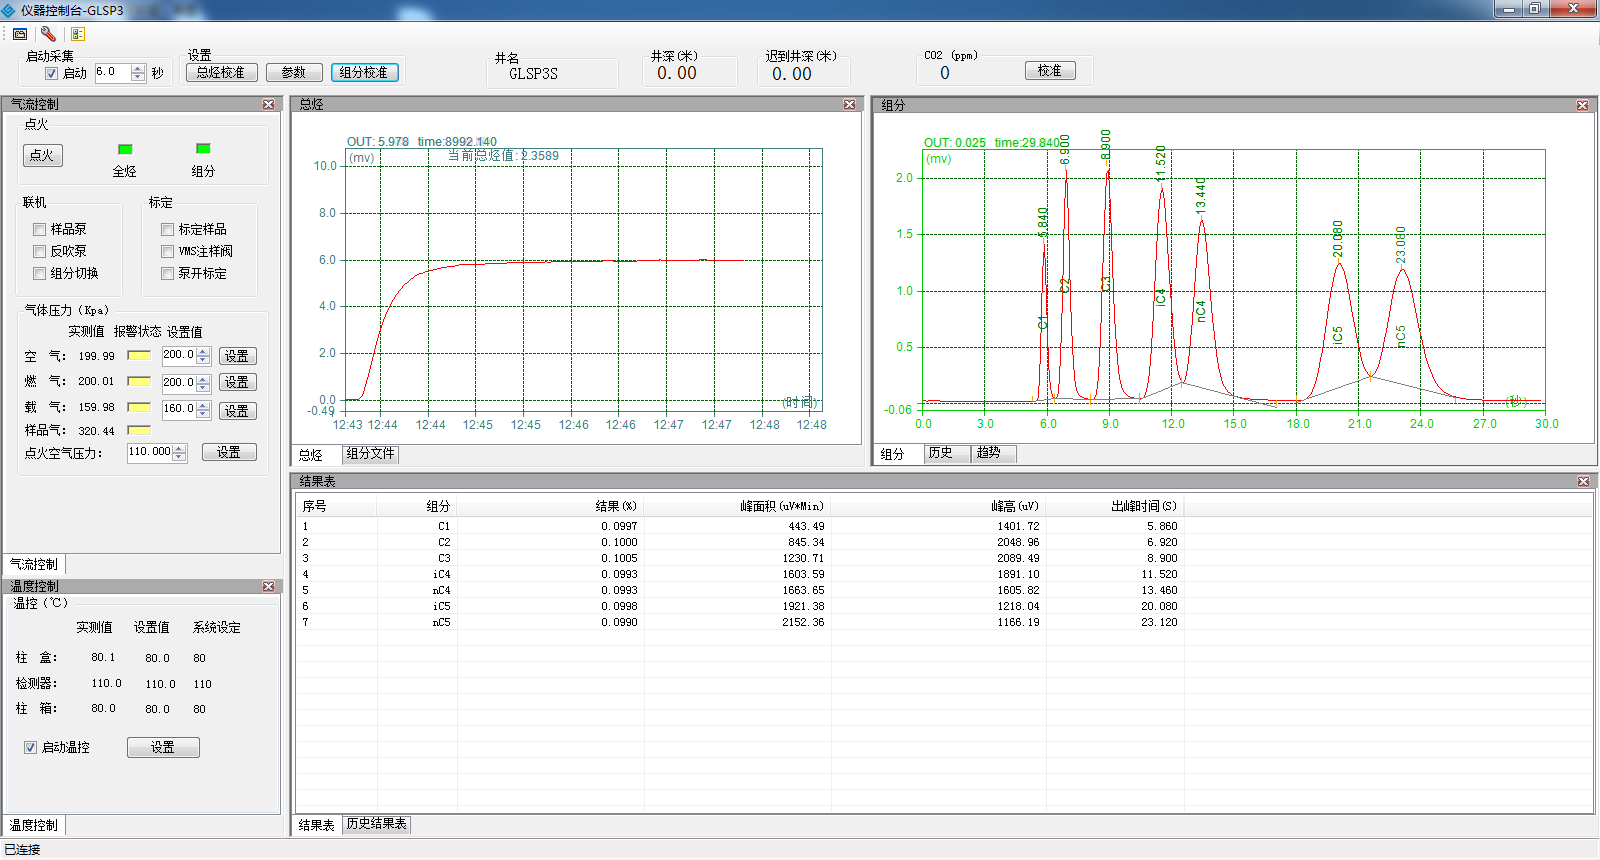Click the yellow list options toolbar icon
1600x860 pixels.
78,34
